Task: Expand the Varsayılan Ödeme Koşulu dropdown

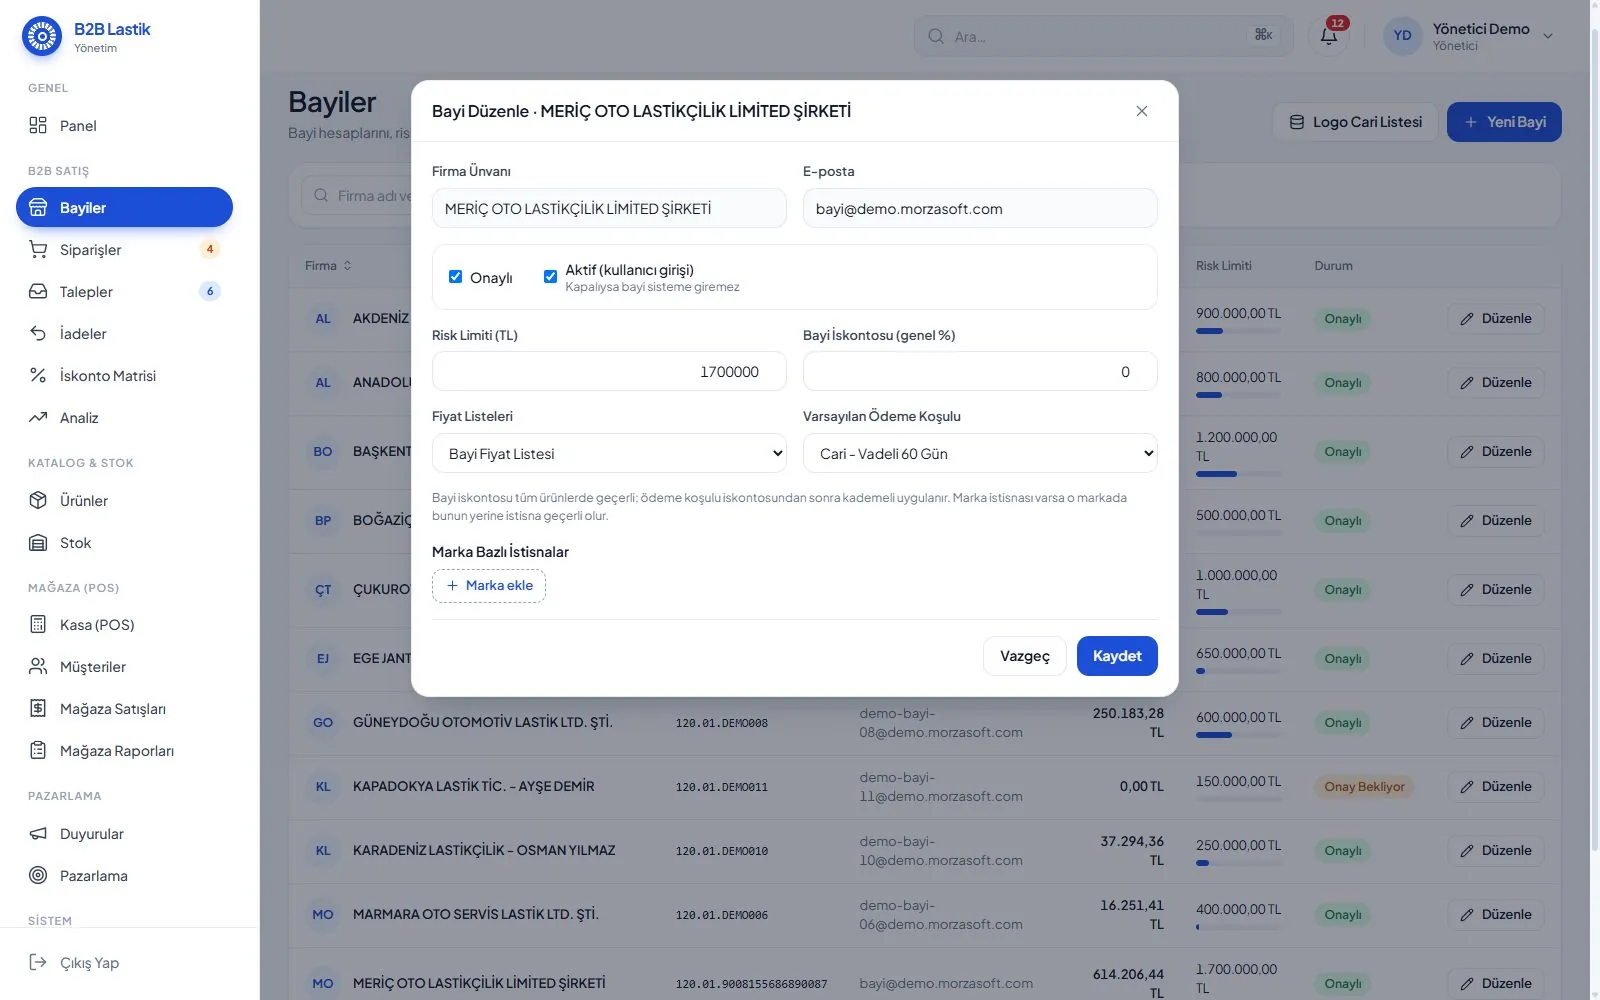Action: pyautogui.click(x=980, y=453)
